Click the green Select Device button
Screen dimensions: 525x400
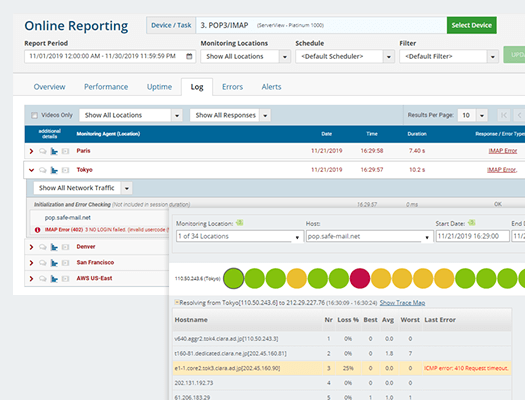pyautogui.click(x=471, y=25)
